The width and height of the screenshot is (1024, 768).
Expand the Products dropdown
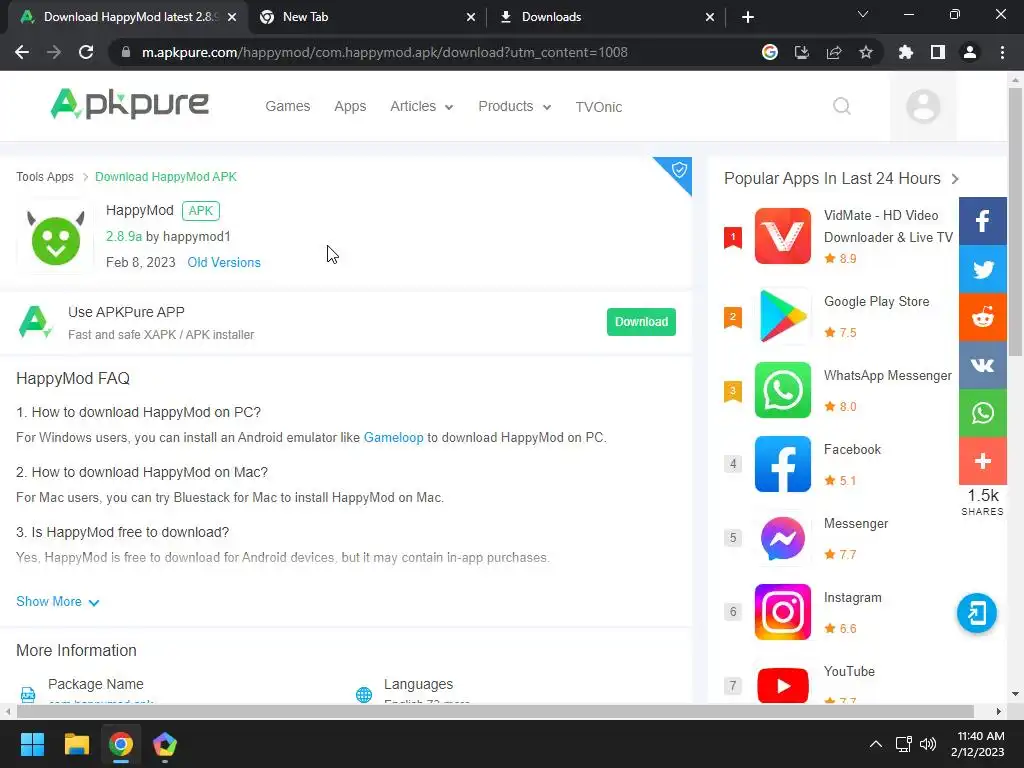click(x=515, y=106)
